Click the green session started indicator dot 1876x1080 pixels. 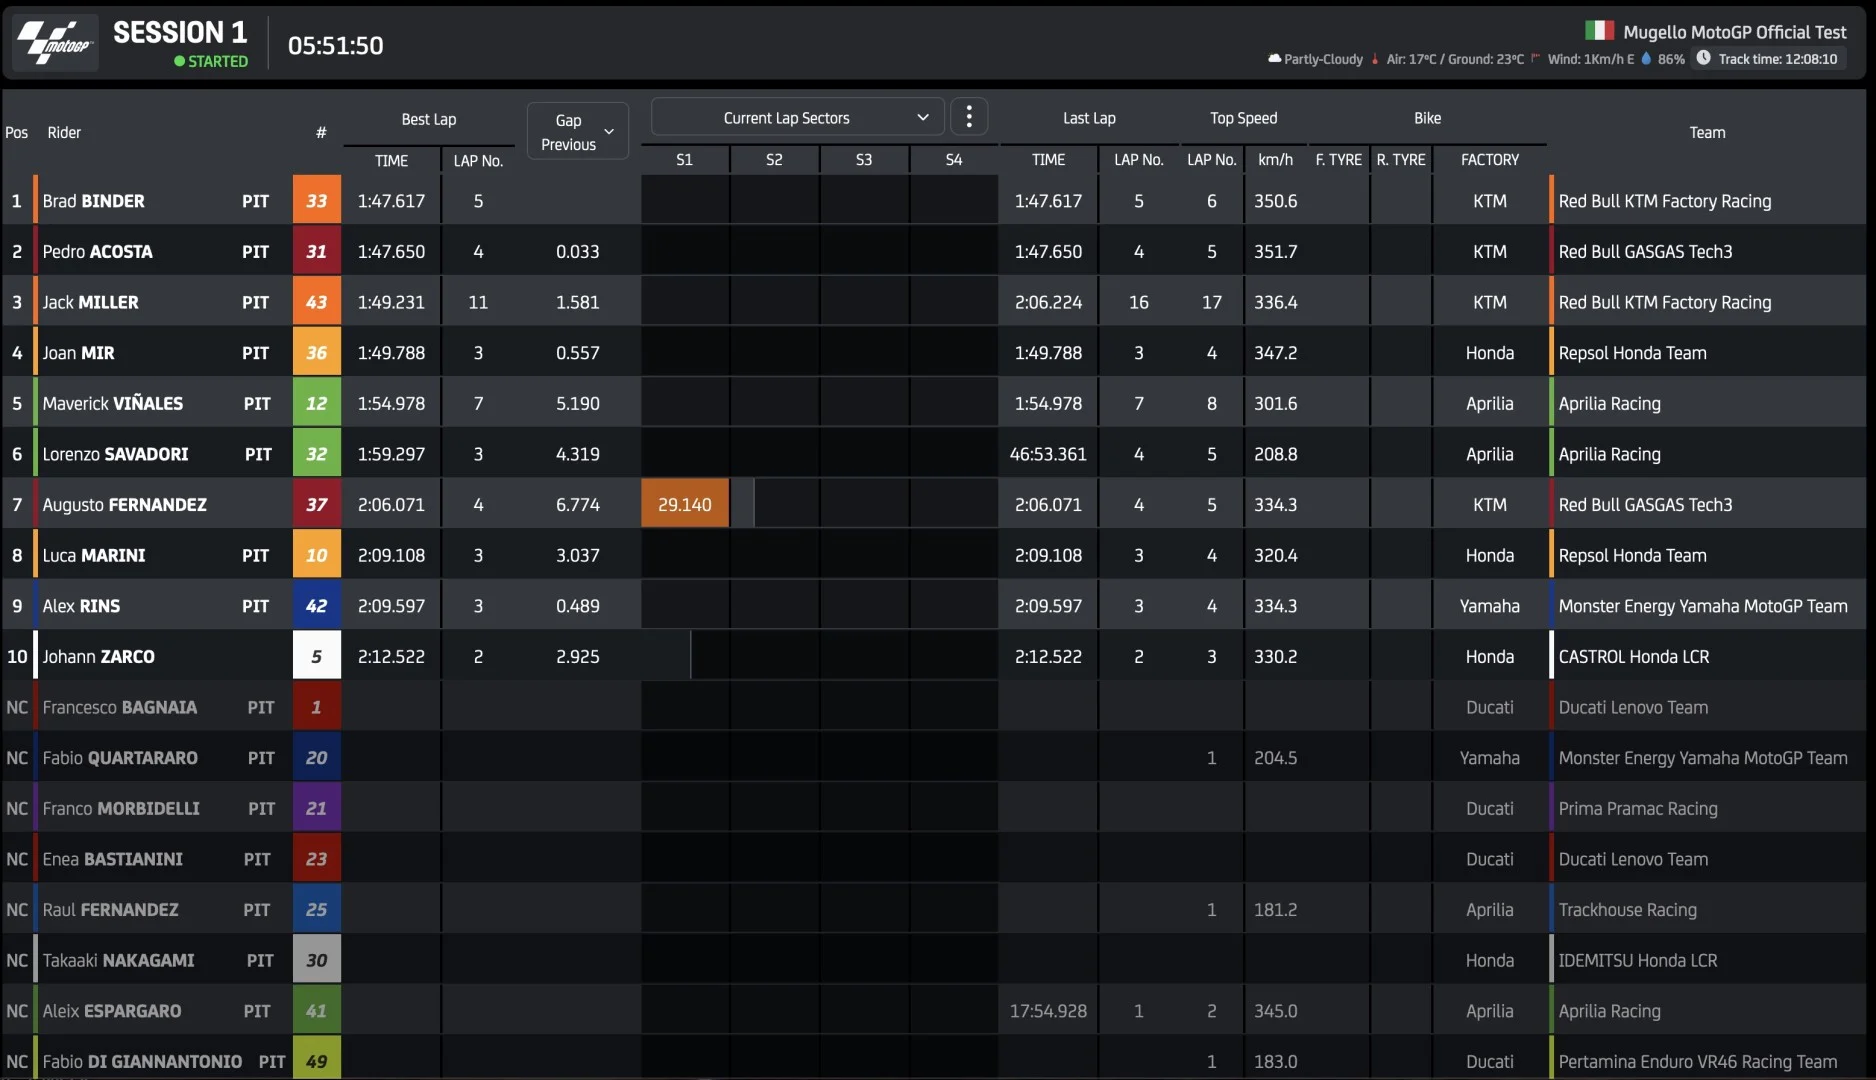[179, 61]
